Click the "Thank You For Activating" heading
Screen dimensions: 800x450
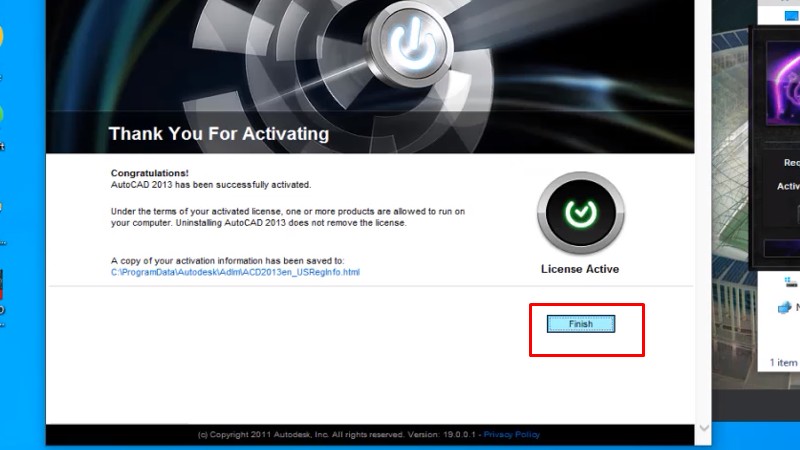click(218, 133)
